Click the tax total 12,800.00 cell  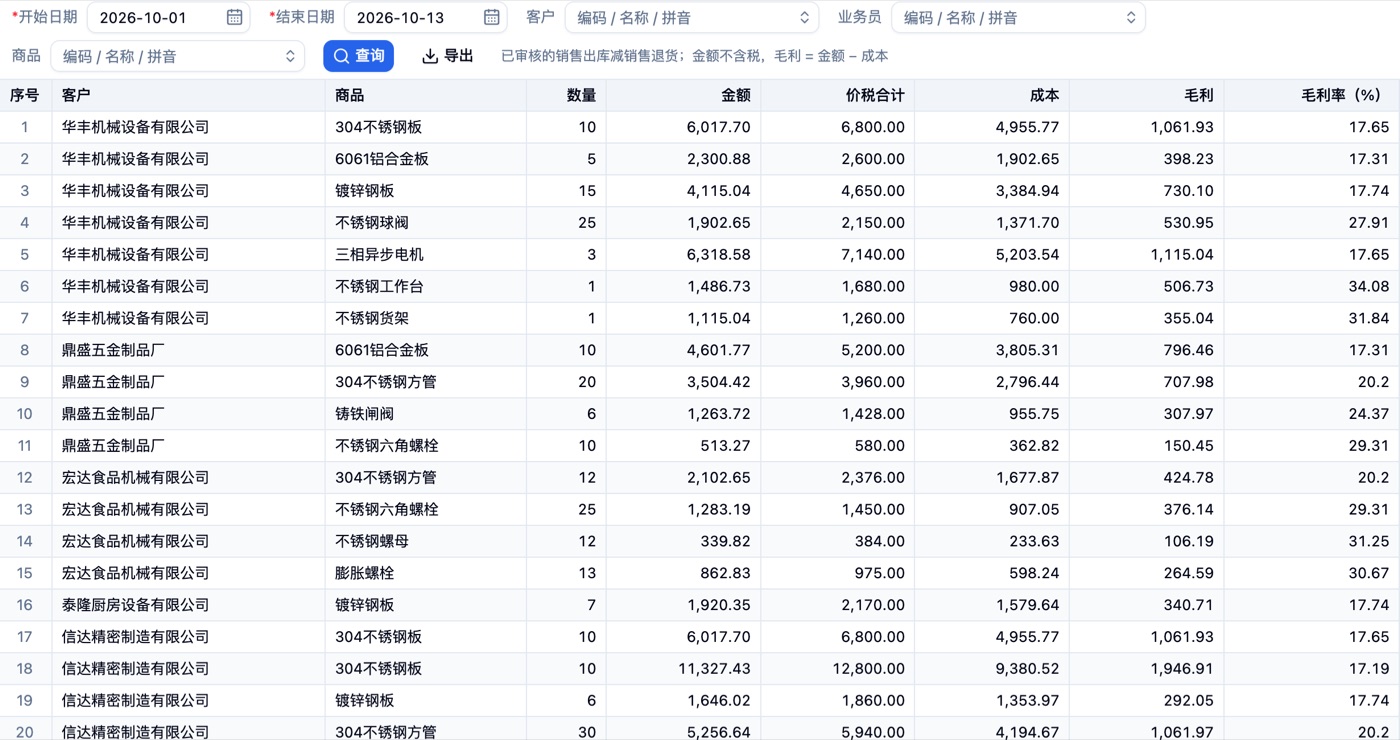pos(837,668)
